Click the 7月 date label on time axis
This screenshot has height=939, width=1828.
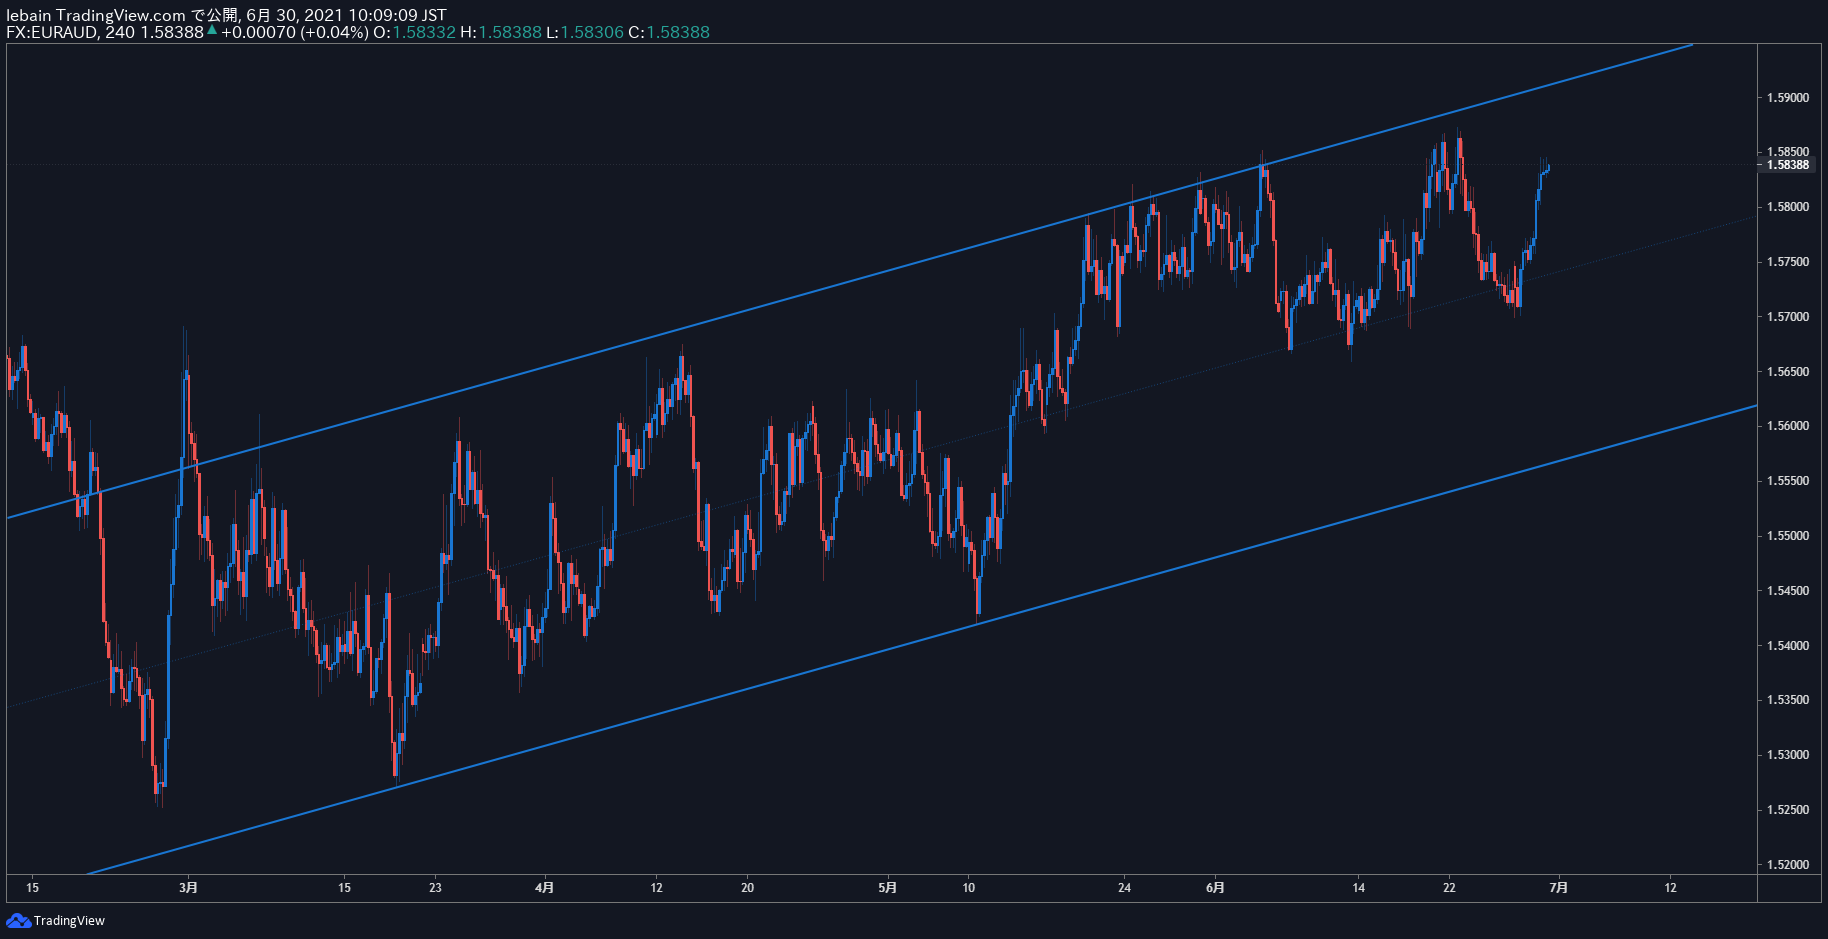pos(1558,887)
